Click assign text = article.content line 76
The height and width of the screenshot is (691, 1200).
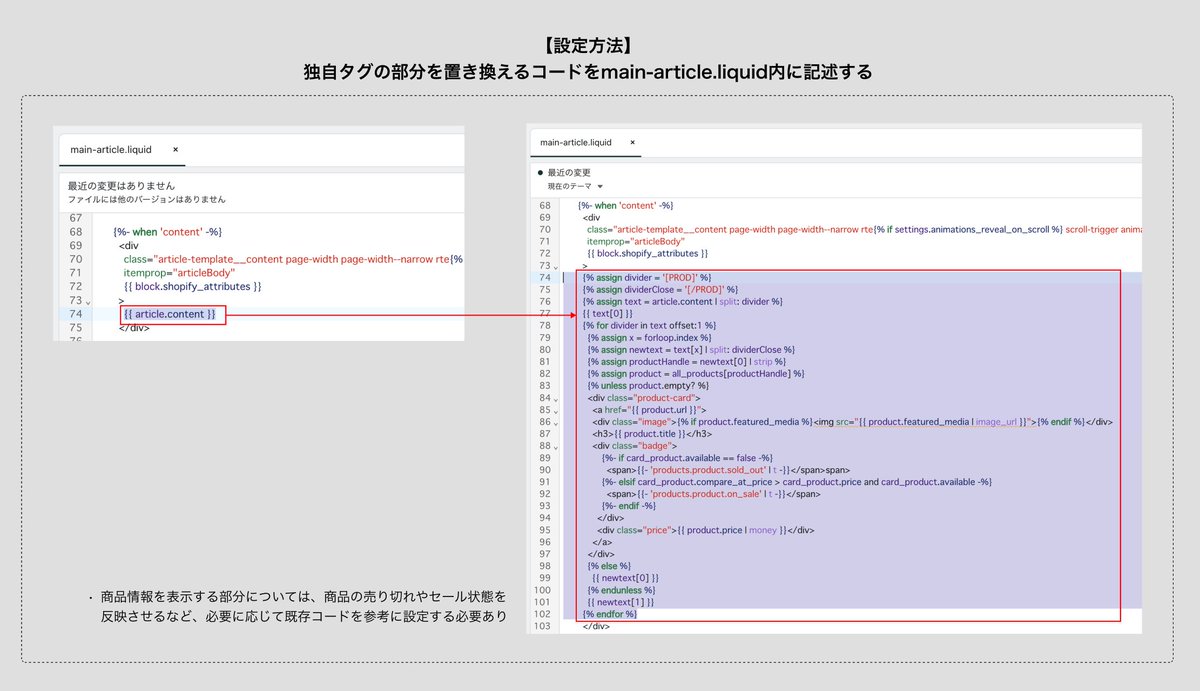683,301
